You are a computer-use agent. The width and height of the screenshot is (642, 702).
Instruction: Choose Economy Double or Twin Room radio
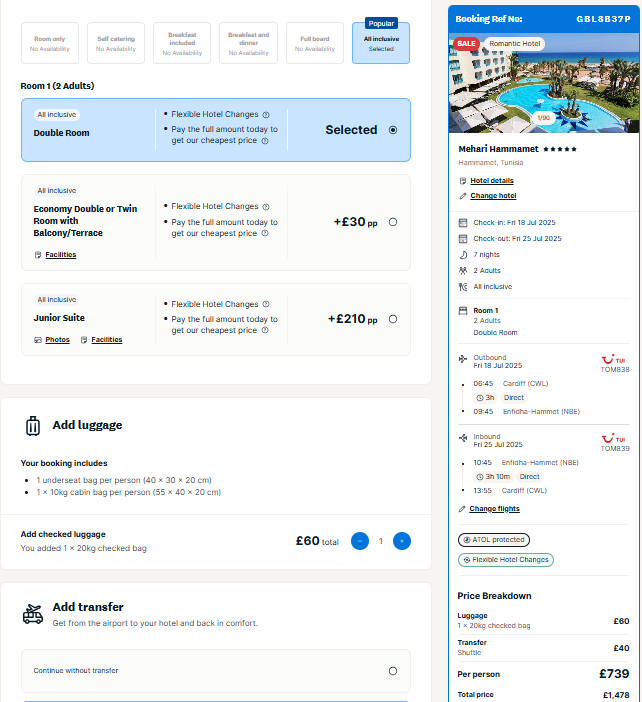click(393, 222)
